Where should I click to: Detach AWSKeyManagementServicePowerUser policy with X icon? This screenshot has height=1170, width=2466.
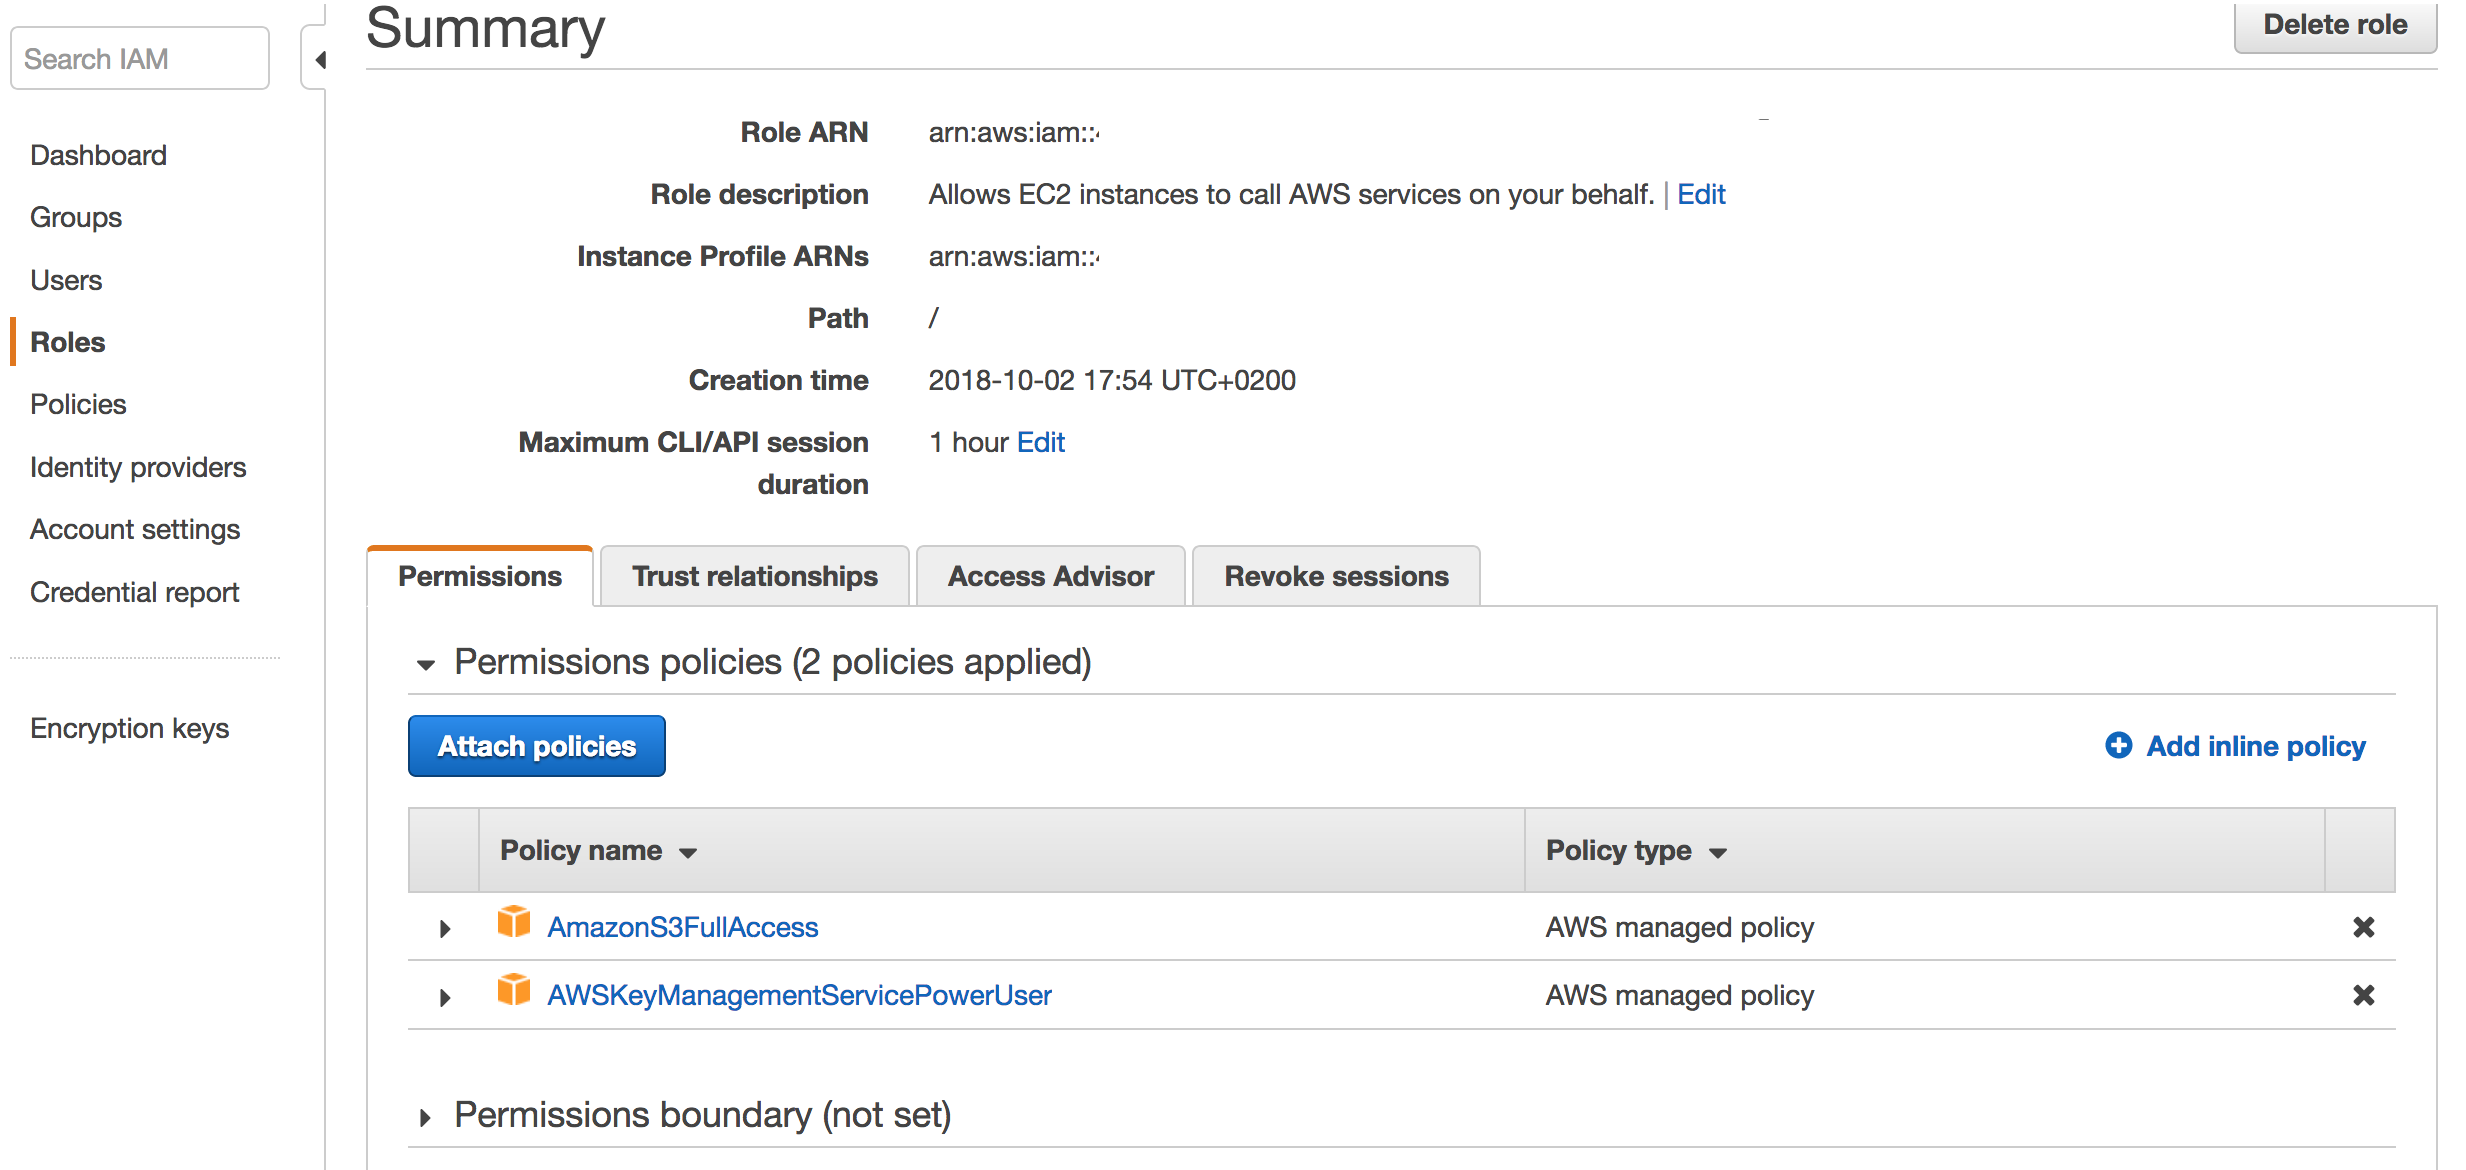[2363, 995]
